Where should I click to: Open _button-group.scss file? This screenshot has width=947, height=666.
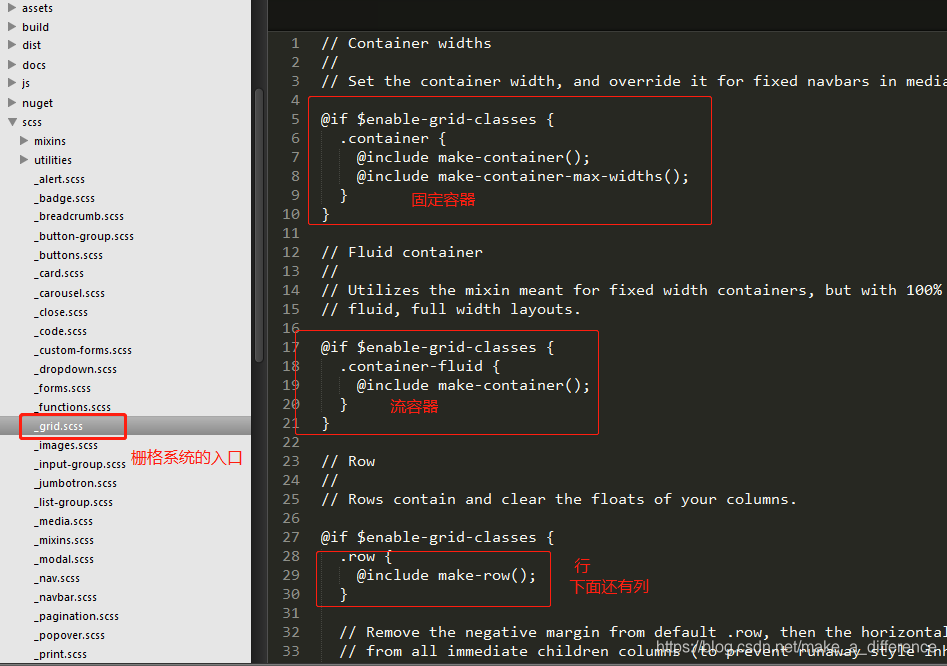[84, 236]
